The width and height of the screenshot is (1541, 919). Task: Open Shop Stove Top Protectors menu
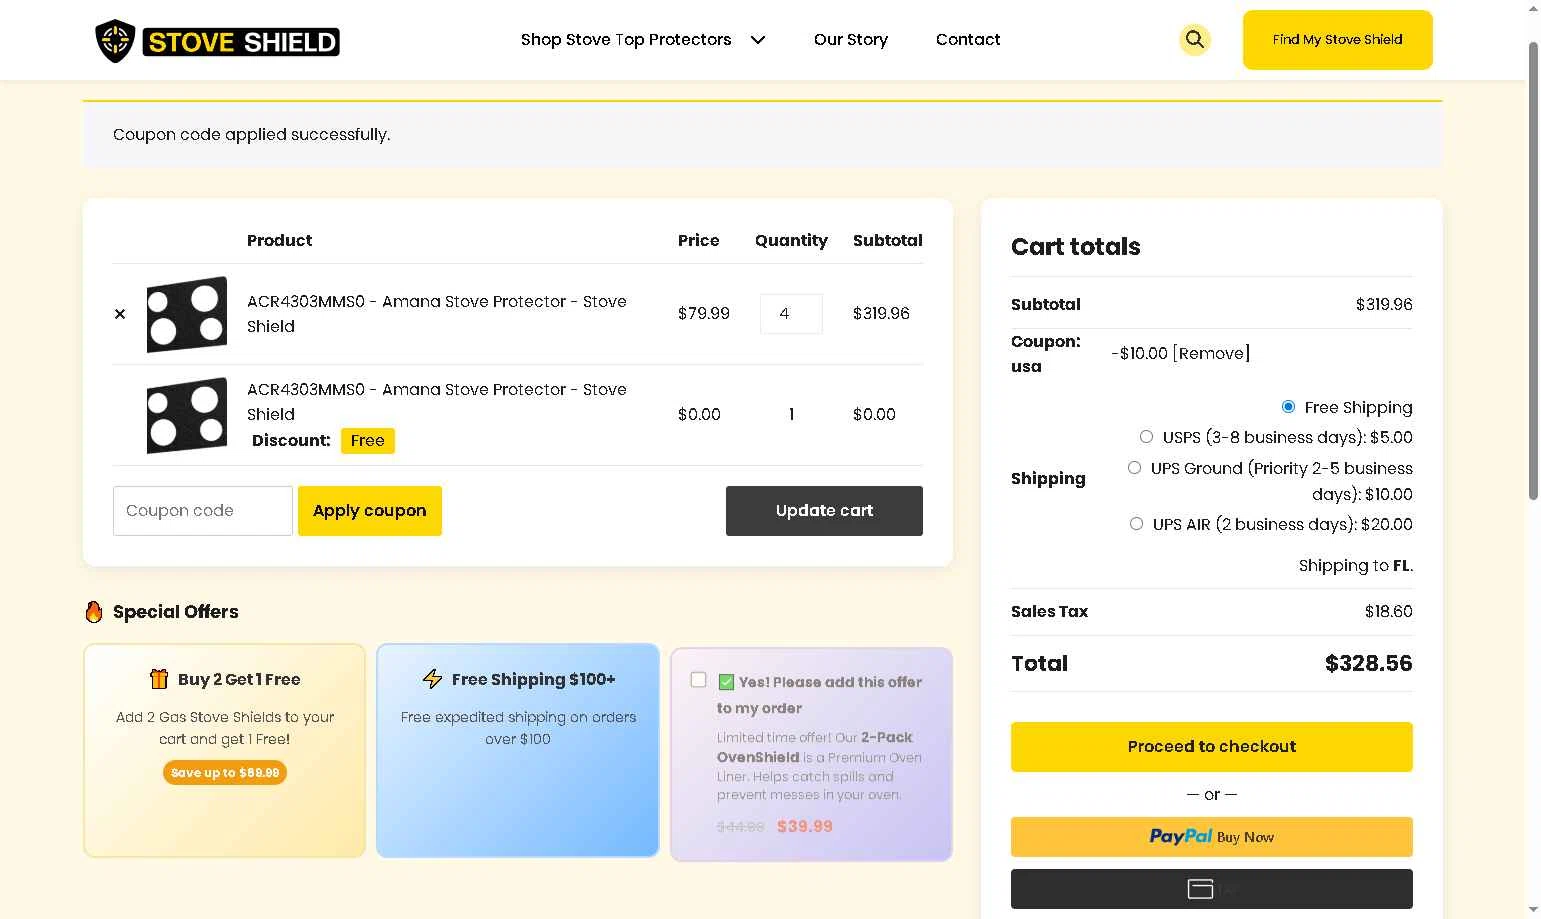pos(626,40)
